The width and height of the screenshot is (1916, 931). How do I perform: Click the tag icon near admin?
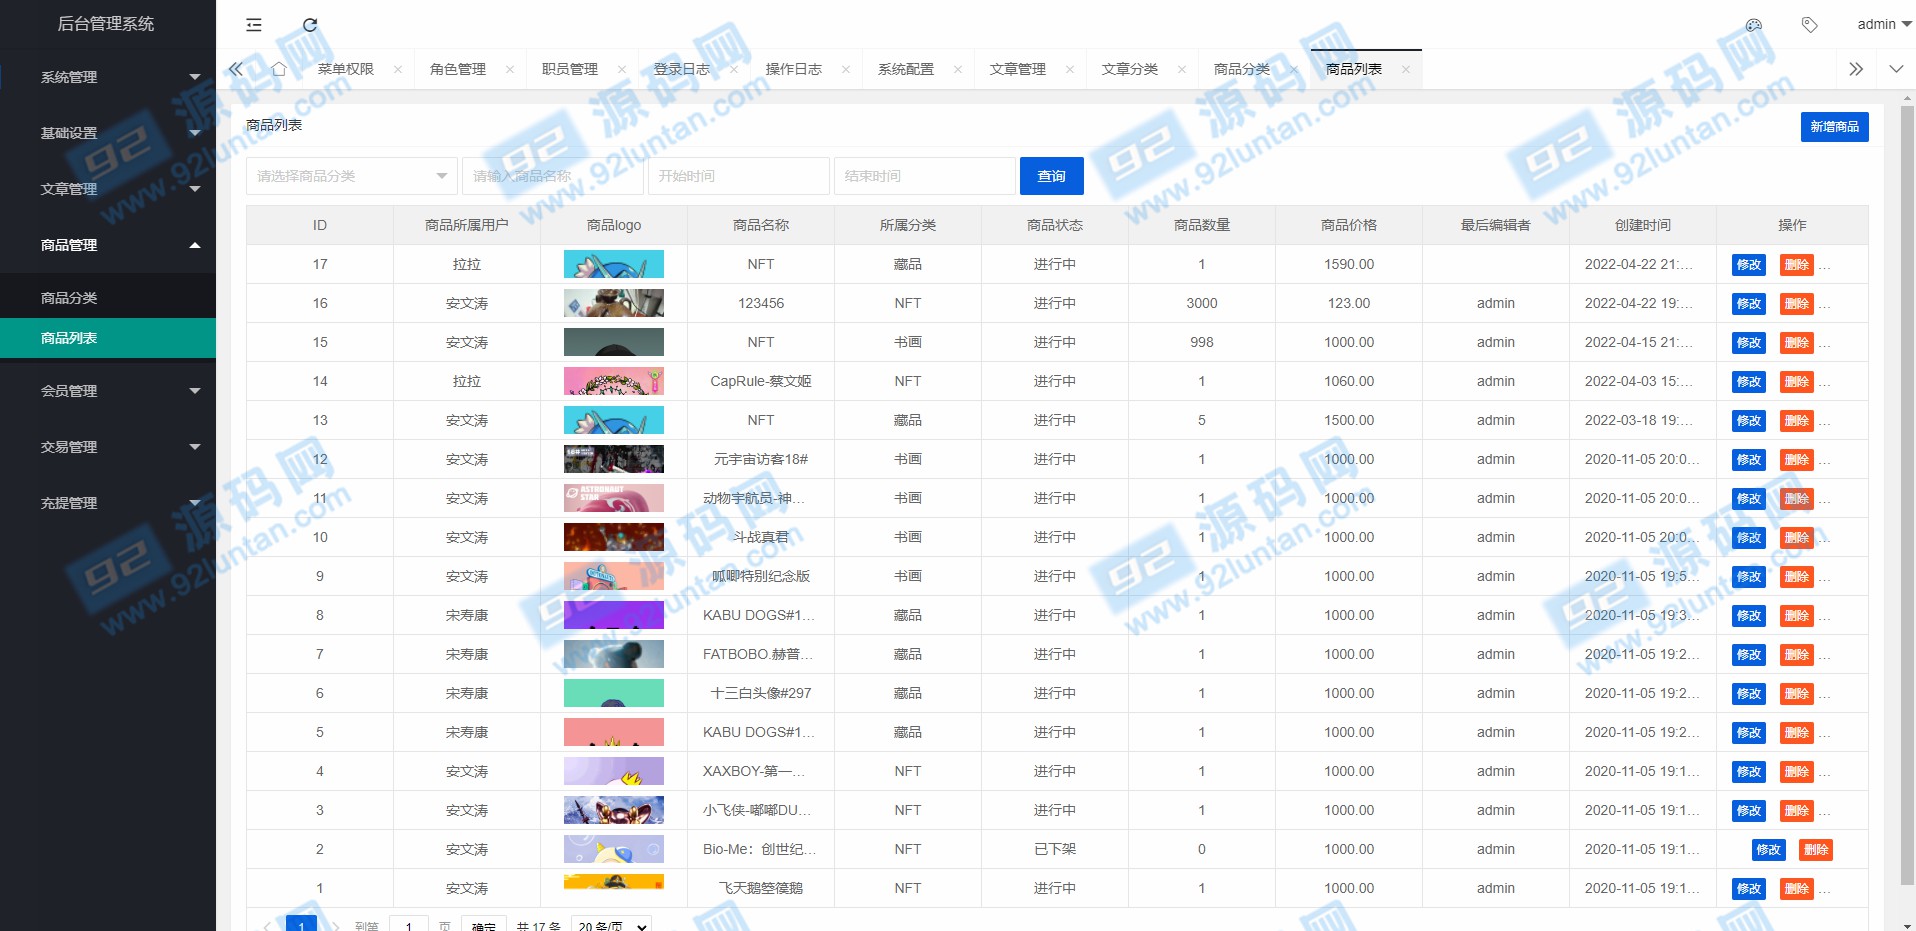coord(1809,25)
